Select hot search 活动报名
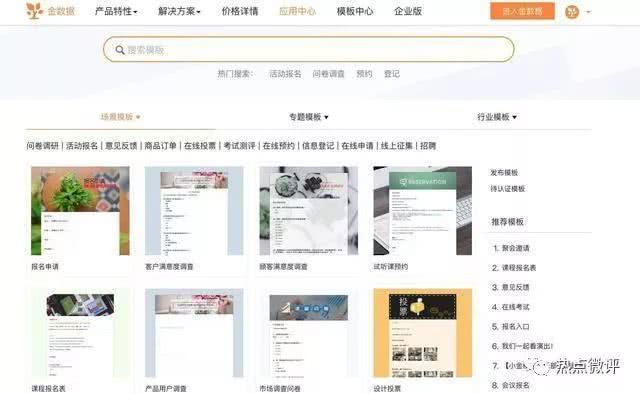Image resolution: width=640 pixels, height=394 pixels. (285, 74)
